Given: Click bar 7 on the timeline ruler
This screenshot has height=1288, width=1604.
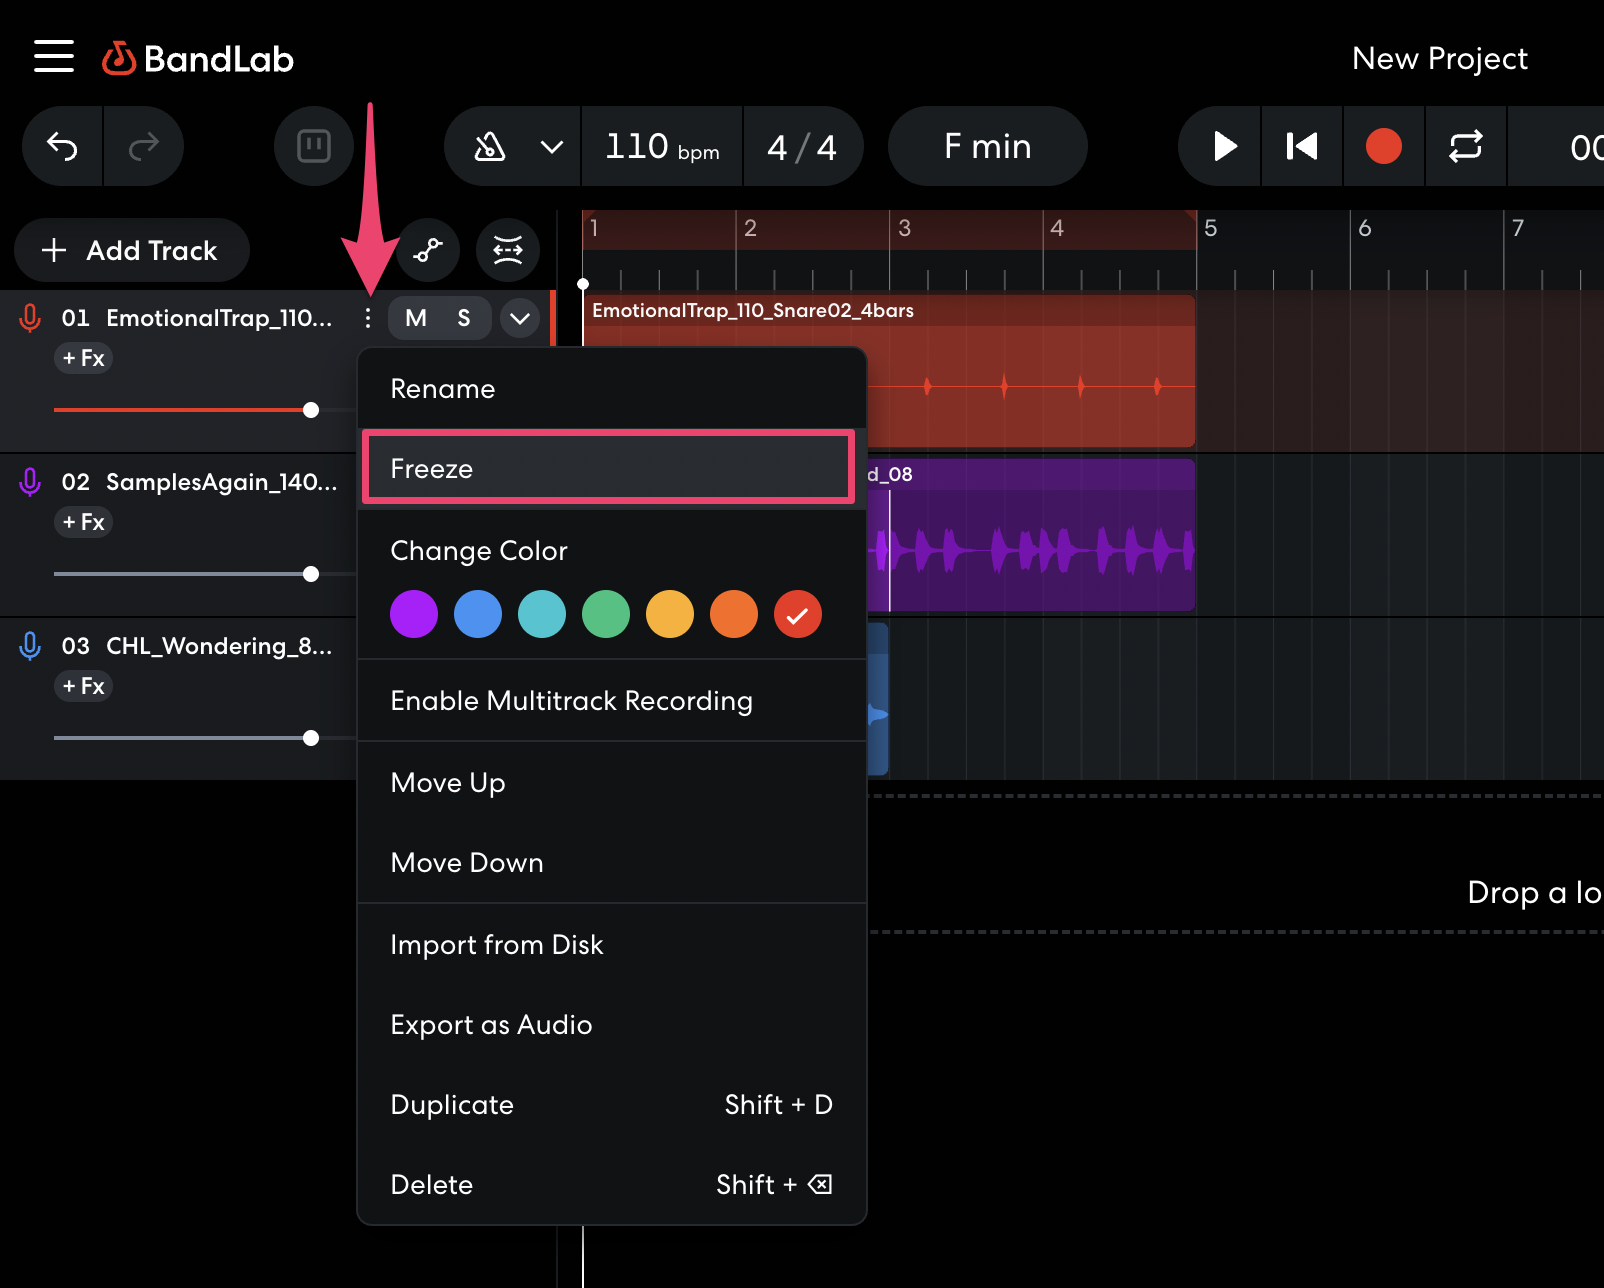Looking at the screenshot, I should (1517, 229).
